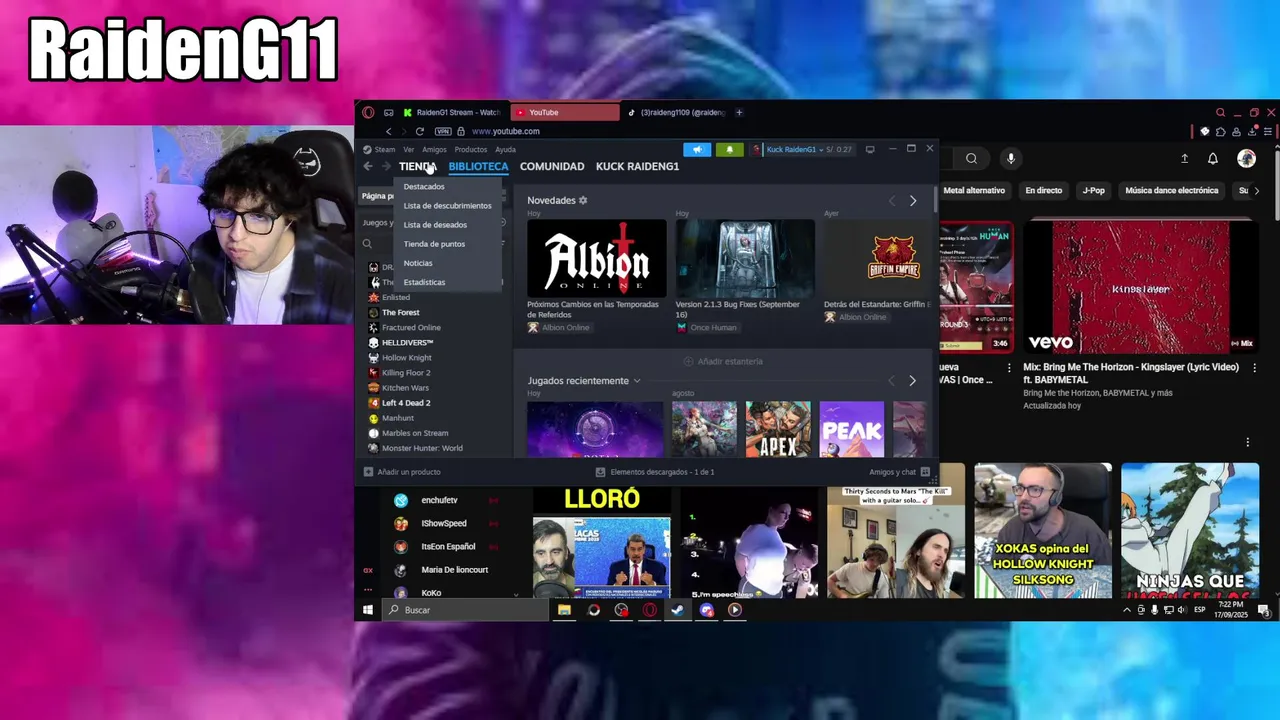
Task: Advance Jugados recientemente with the right arrow
Action: (912, 381)
